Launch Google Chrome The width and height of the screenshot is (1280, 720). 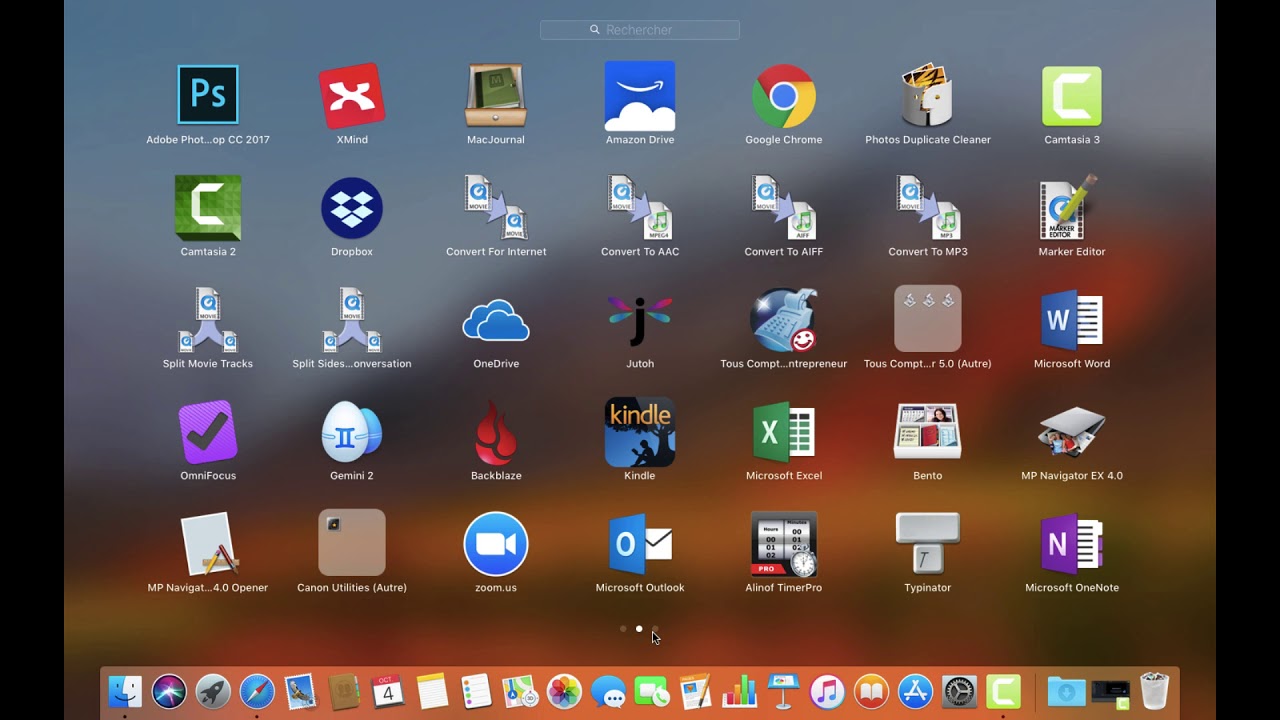784,95
